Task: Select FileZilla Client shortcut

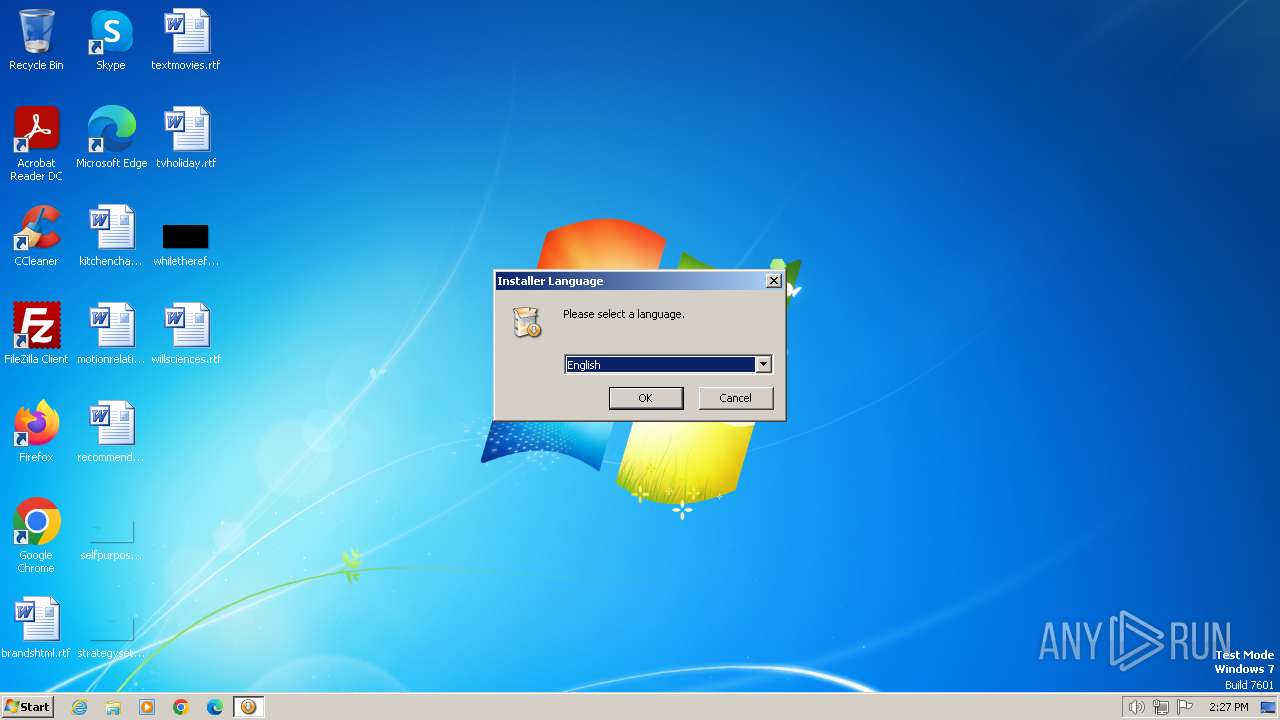Action: [36, 334]
